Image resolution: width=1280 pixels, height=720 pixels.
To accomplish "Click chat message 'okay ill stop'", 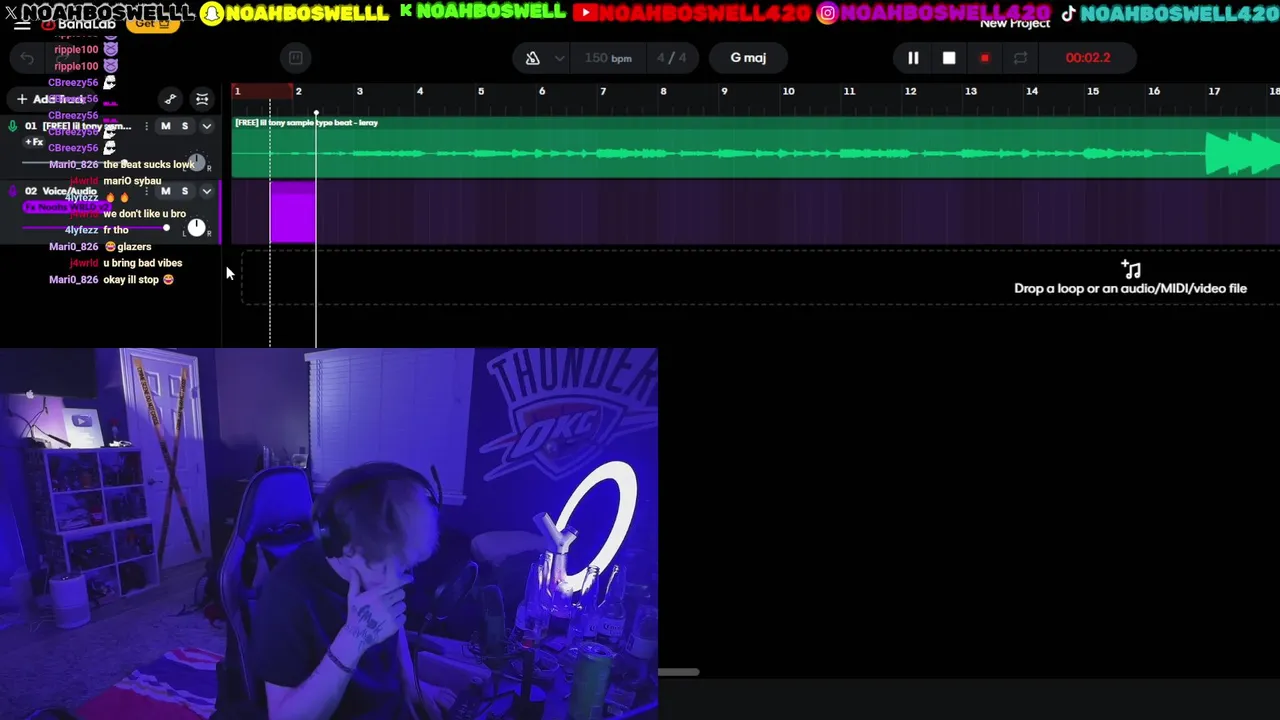I will tap(138, 280).
